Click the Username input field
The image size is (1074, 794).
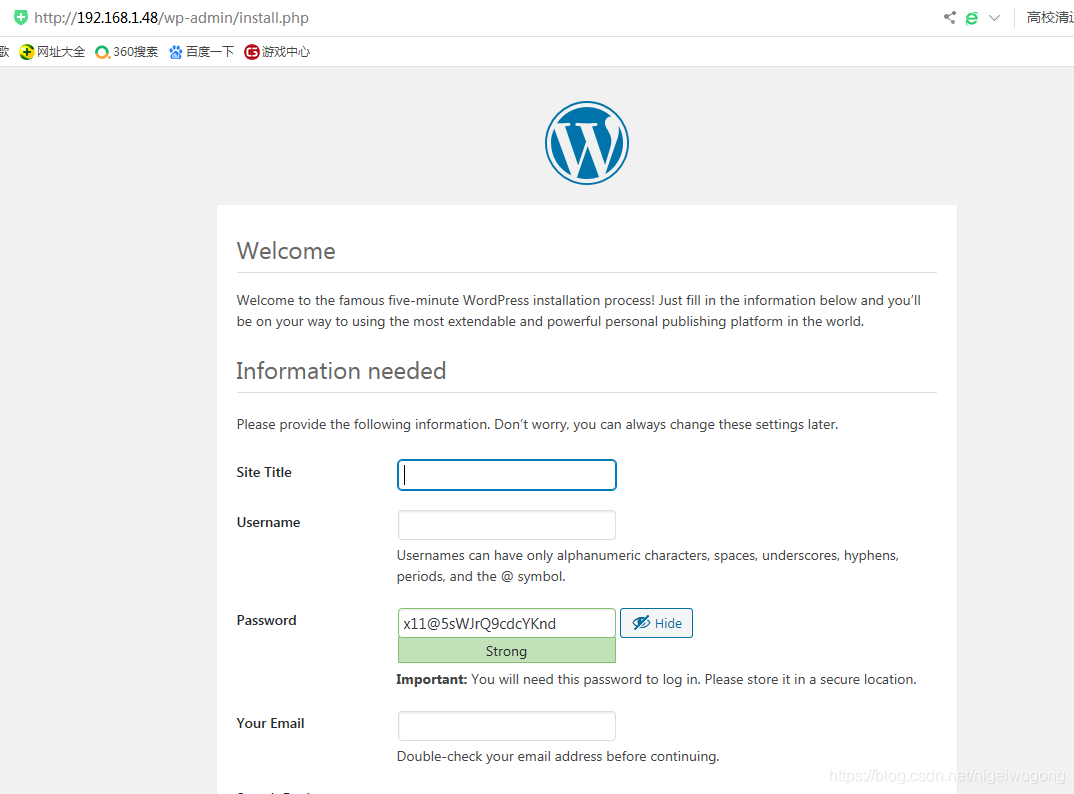pyautogui.click(x=507, y=525)
